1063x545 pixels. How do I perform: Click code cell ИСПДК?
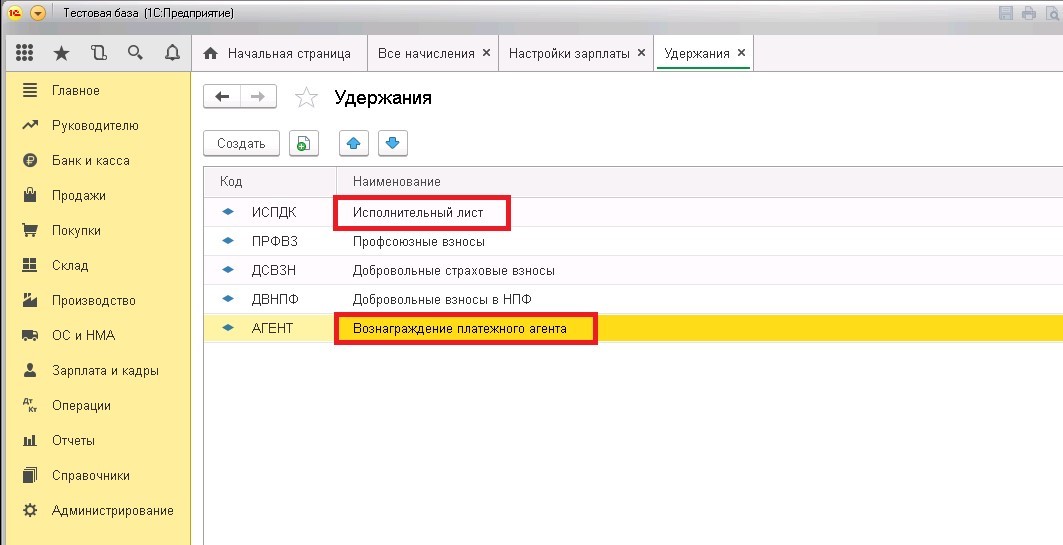click(274, 212)
